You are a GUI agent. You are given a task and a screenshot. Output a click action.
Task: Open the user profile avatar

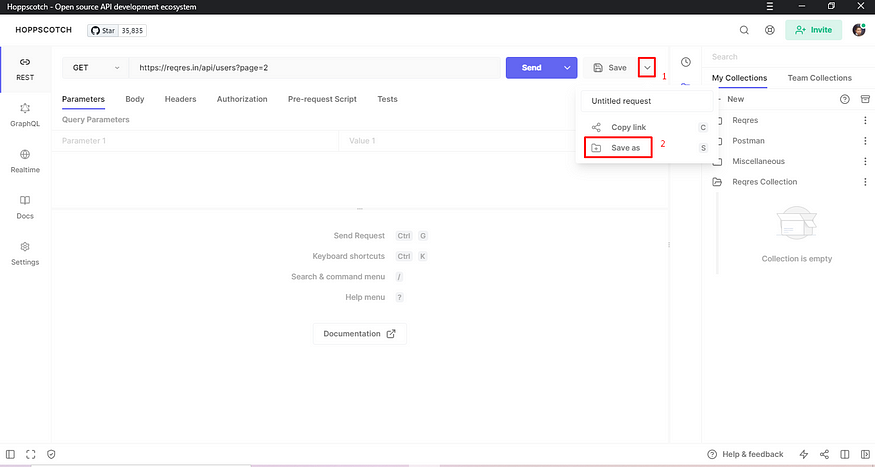[x=859, y=30]
